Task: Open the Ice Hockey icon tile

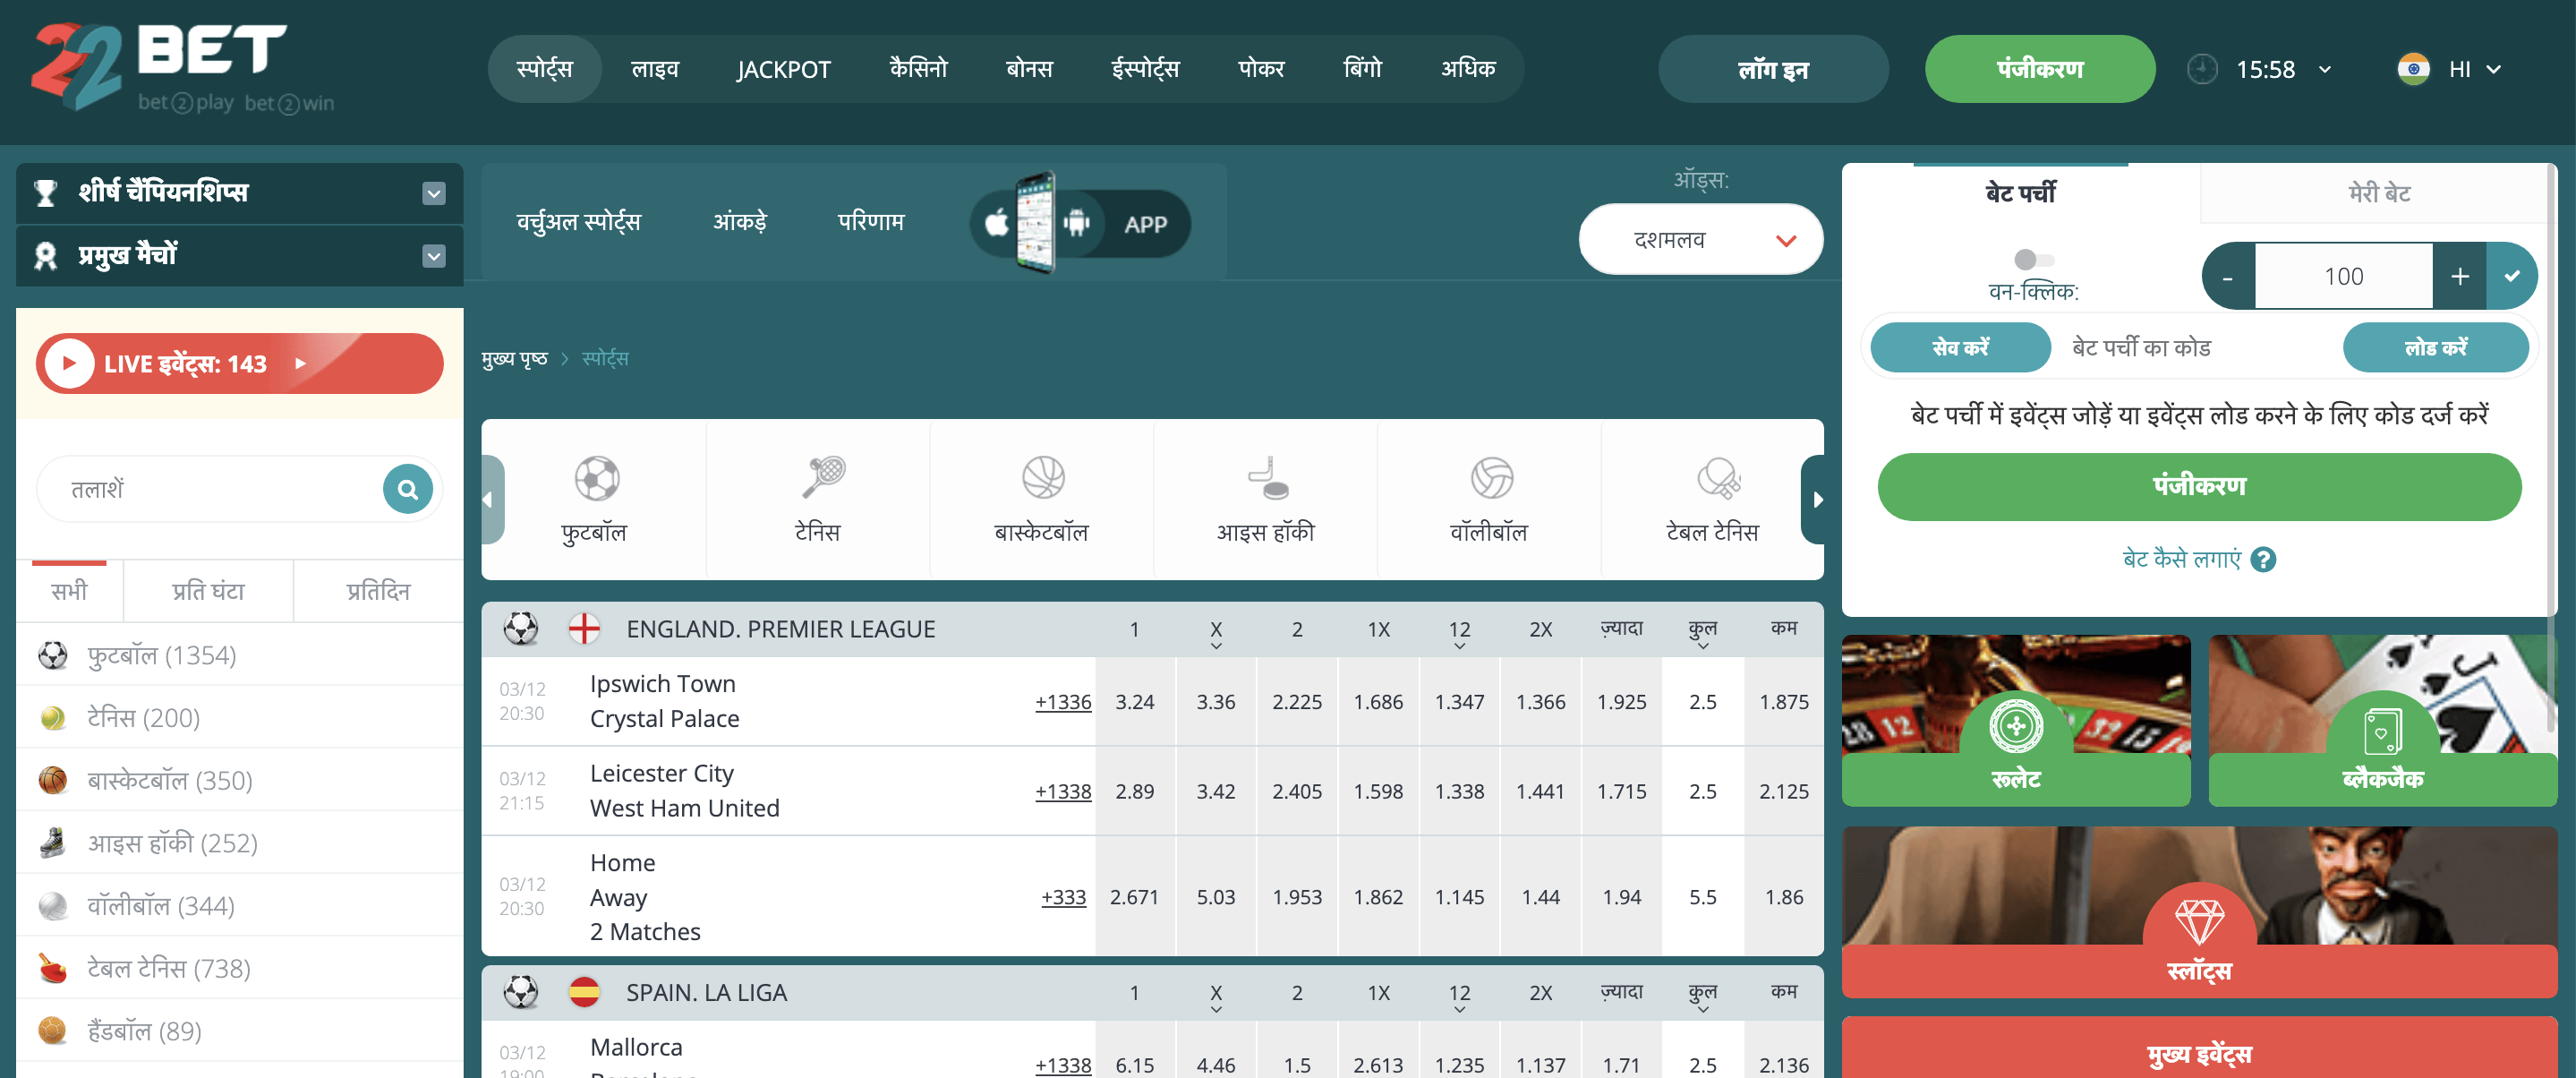Action: pos(1267,478)
